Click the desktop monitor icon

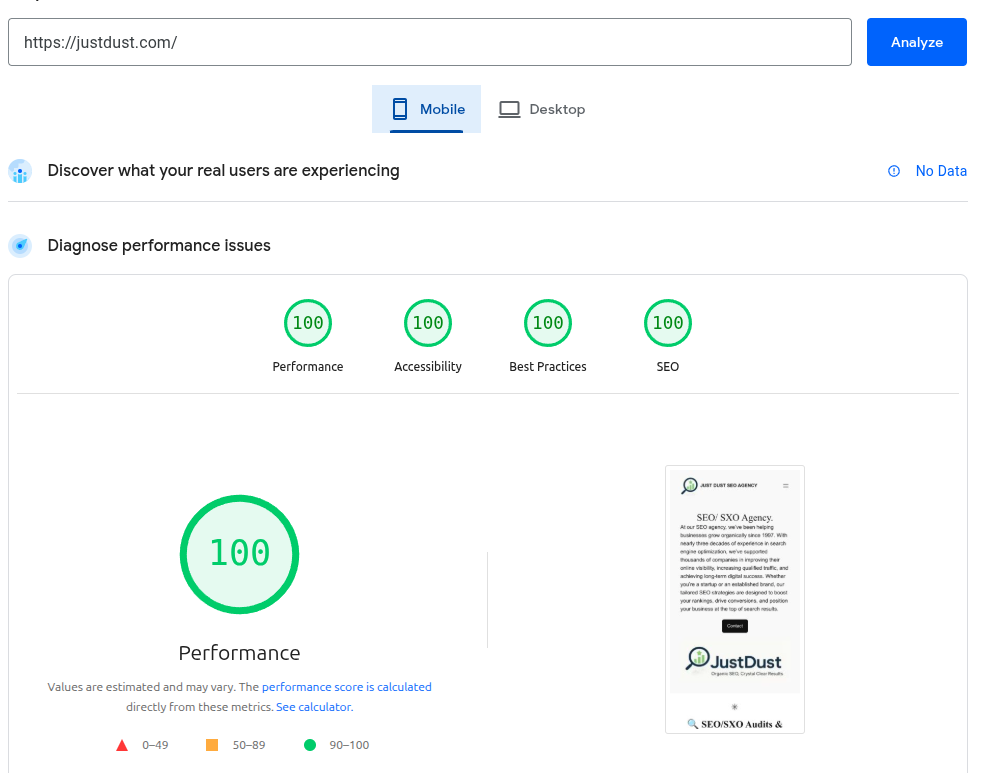click(509, 109)
